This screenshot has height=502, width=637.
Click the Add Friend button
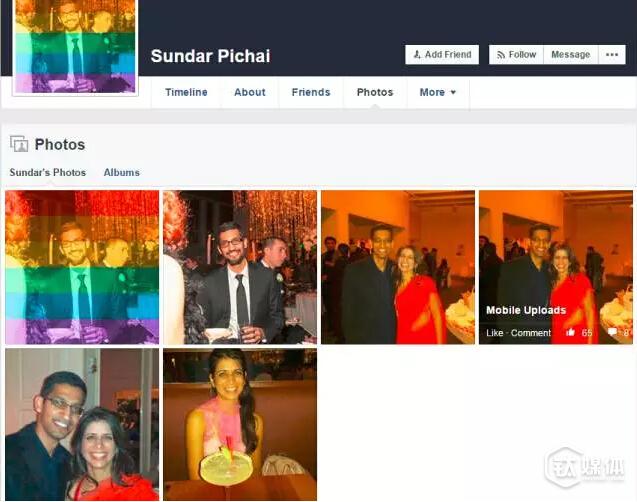[x=442, y=54]
